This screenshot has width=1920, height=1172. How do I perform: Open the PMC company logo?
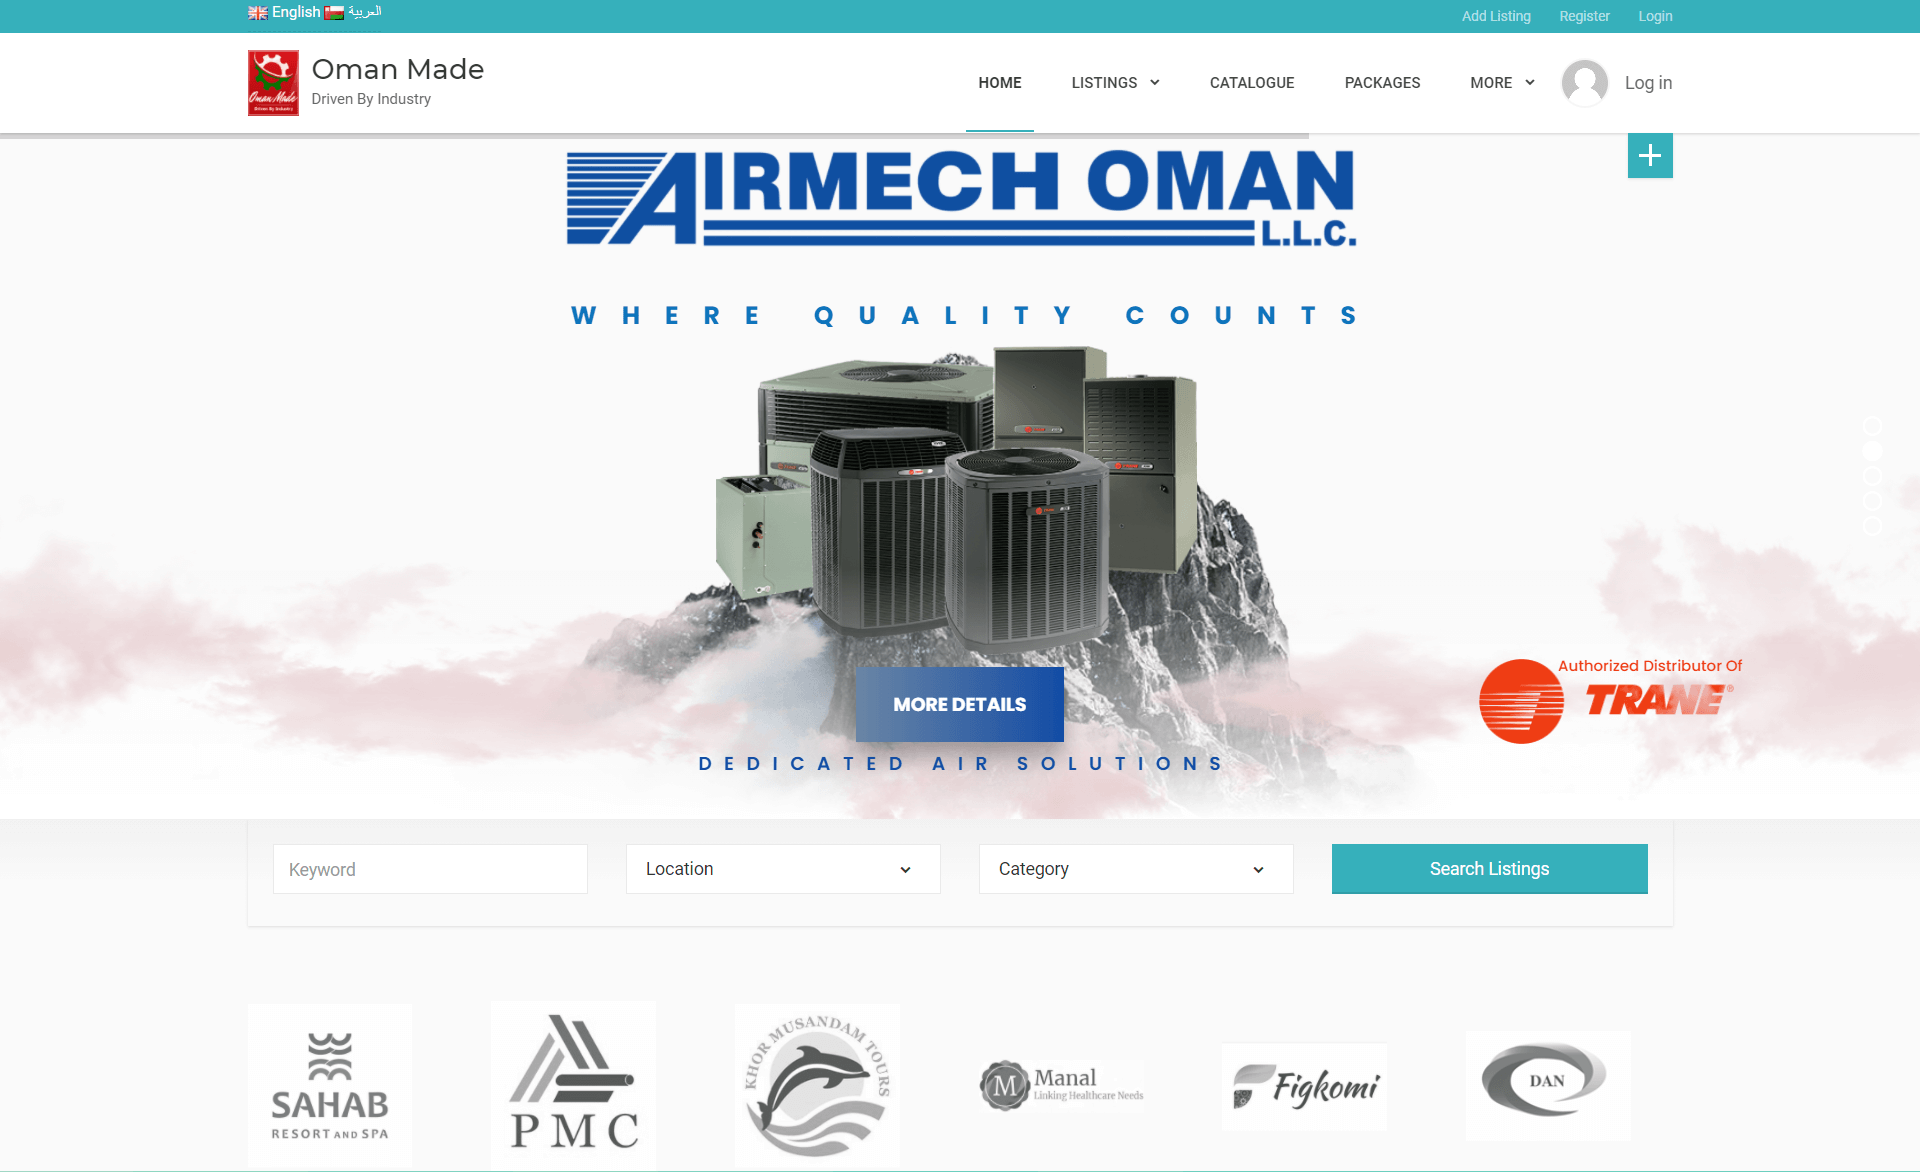574,1085
